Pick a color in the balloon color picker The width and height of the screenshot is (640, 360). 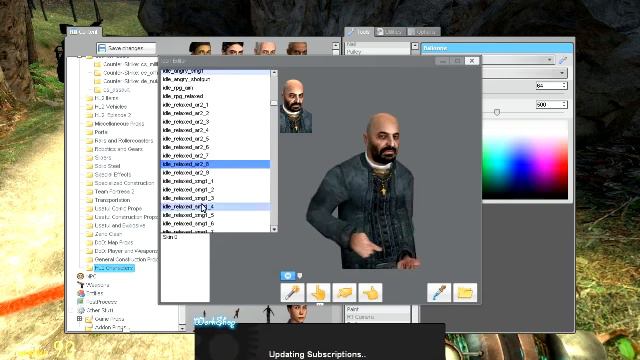tap(525, 159)
